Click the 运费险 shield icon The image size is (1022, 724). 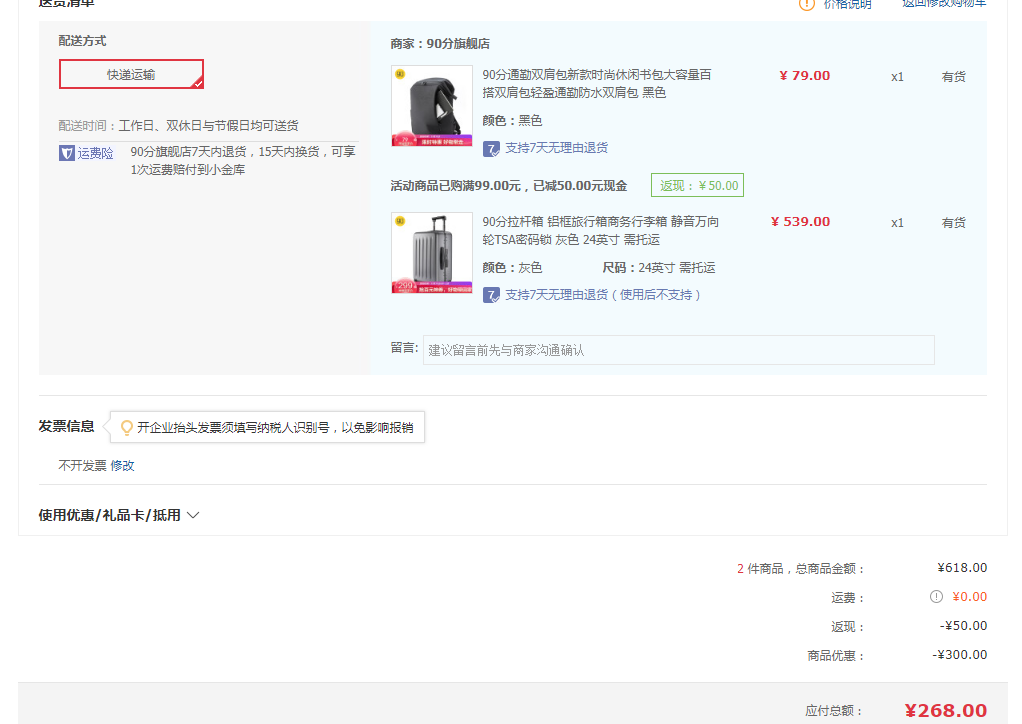66,153
